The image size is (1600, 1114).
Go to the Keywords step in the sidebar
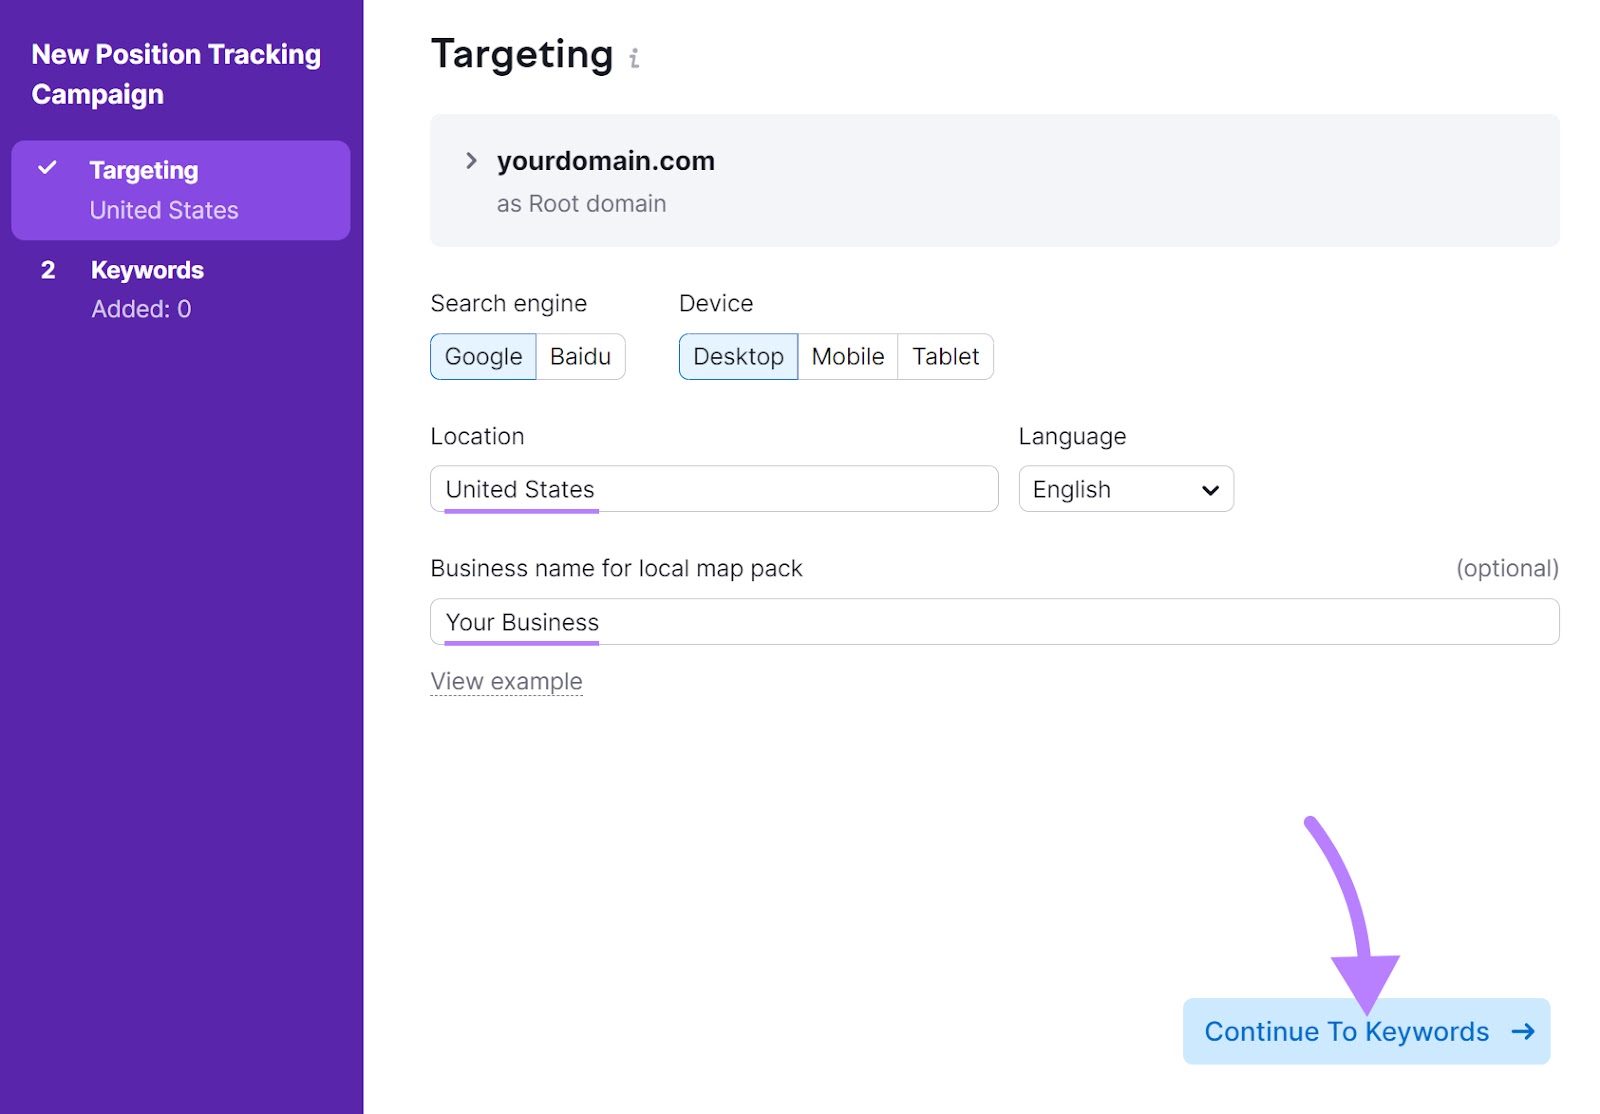147,269
